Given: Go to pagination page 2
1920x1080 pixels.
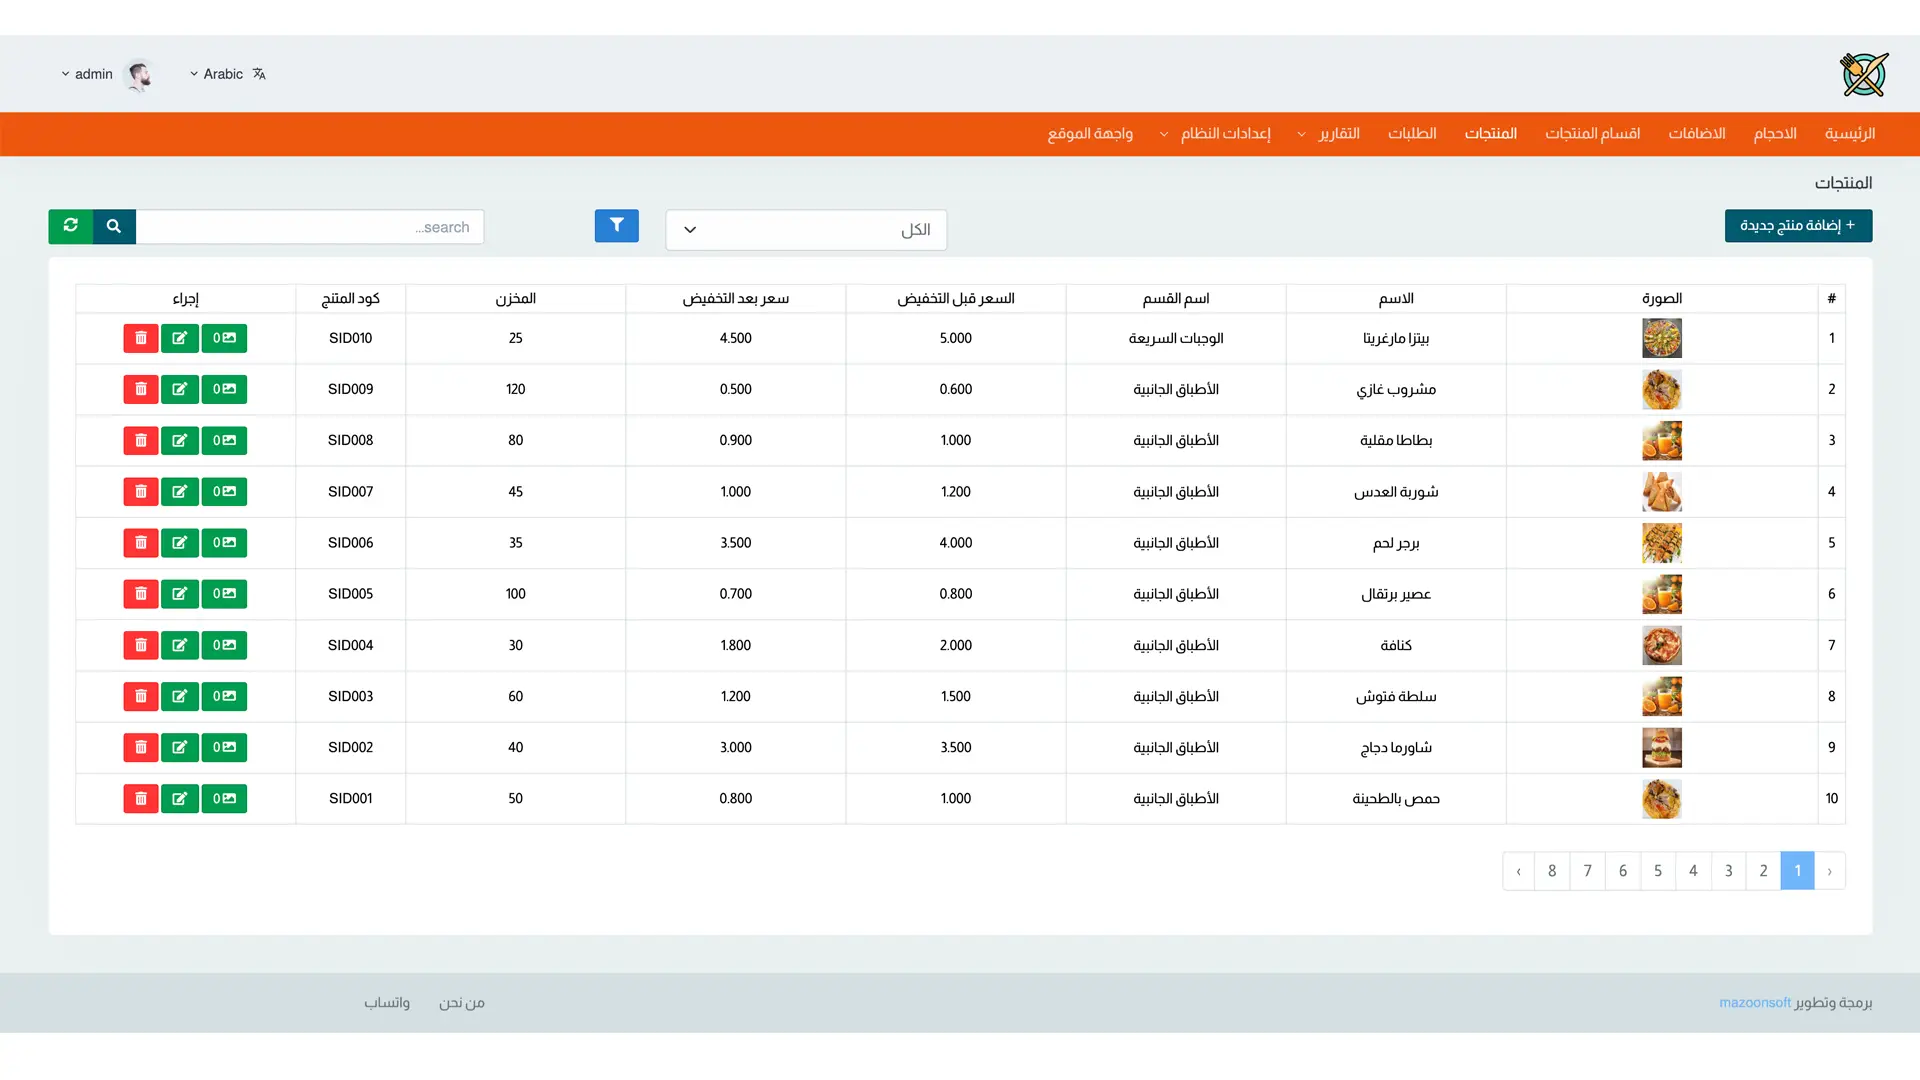Looking at the screenshot, I should (x=1763, y=871).
